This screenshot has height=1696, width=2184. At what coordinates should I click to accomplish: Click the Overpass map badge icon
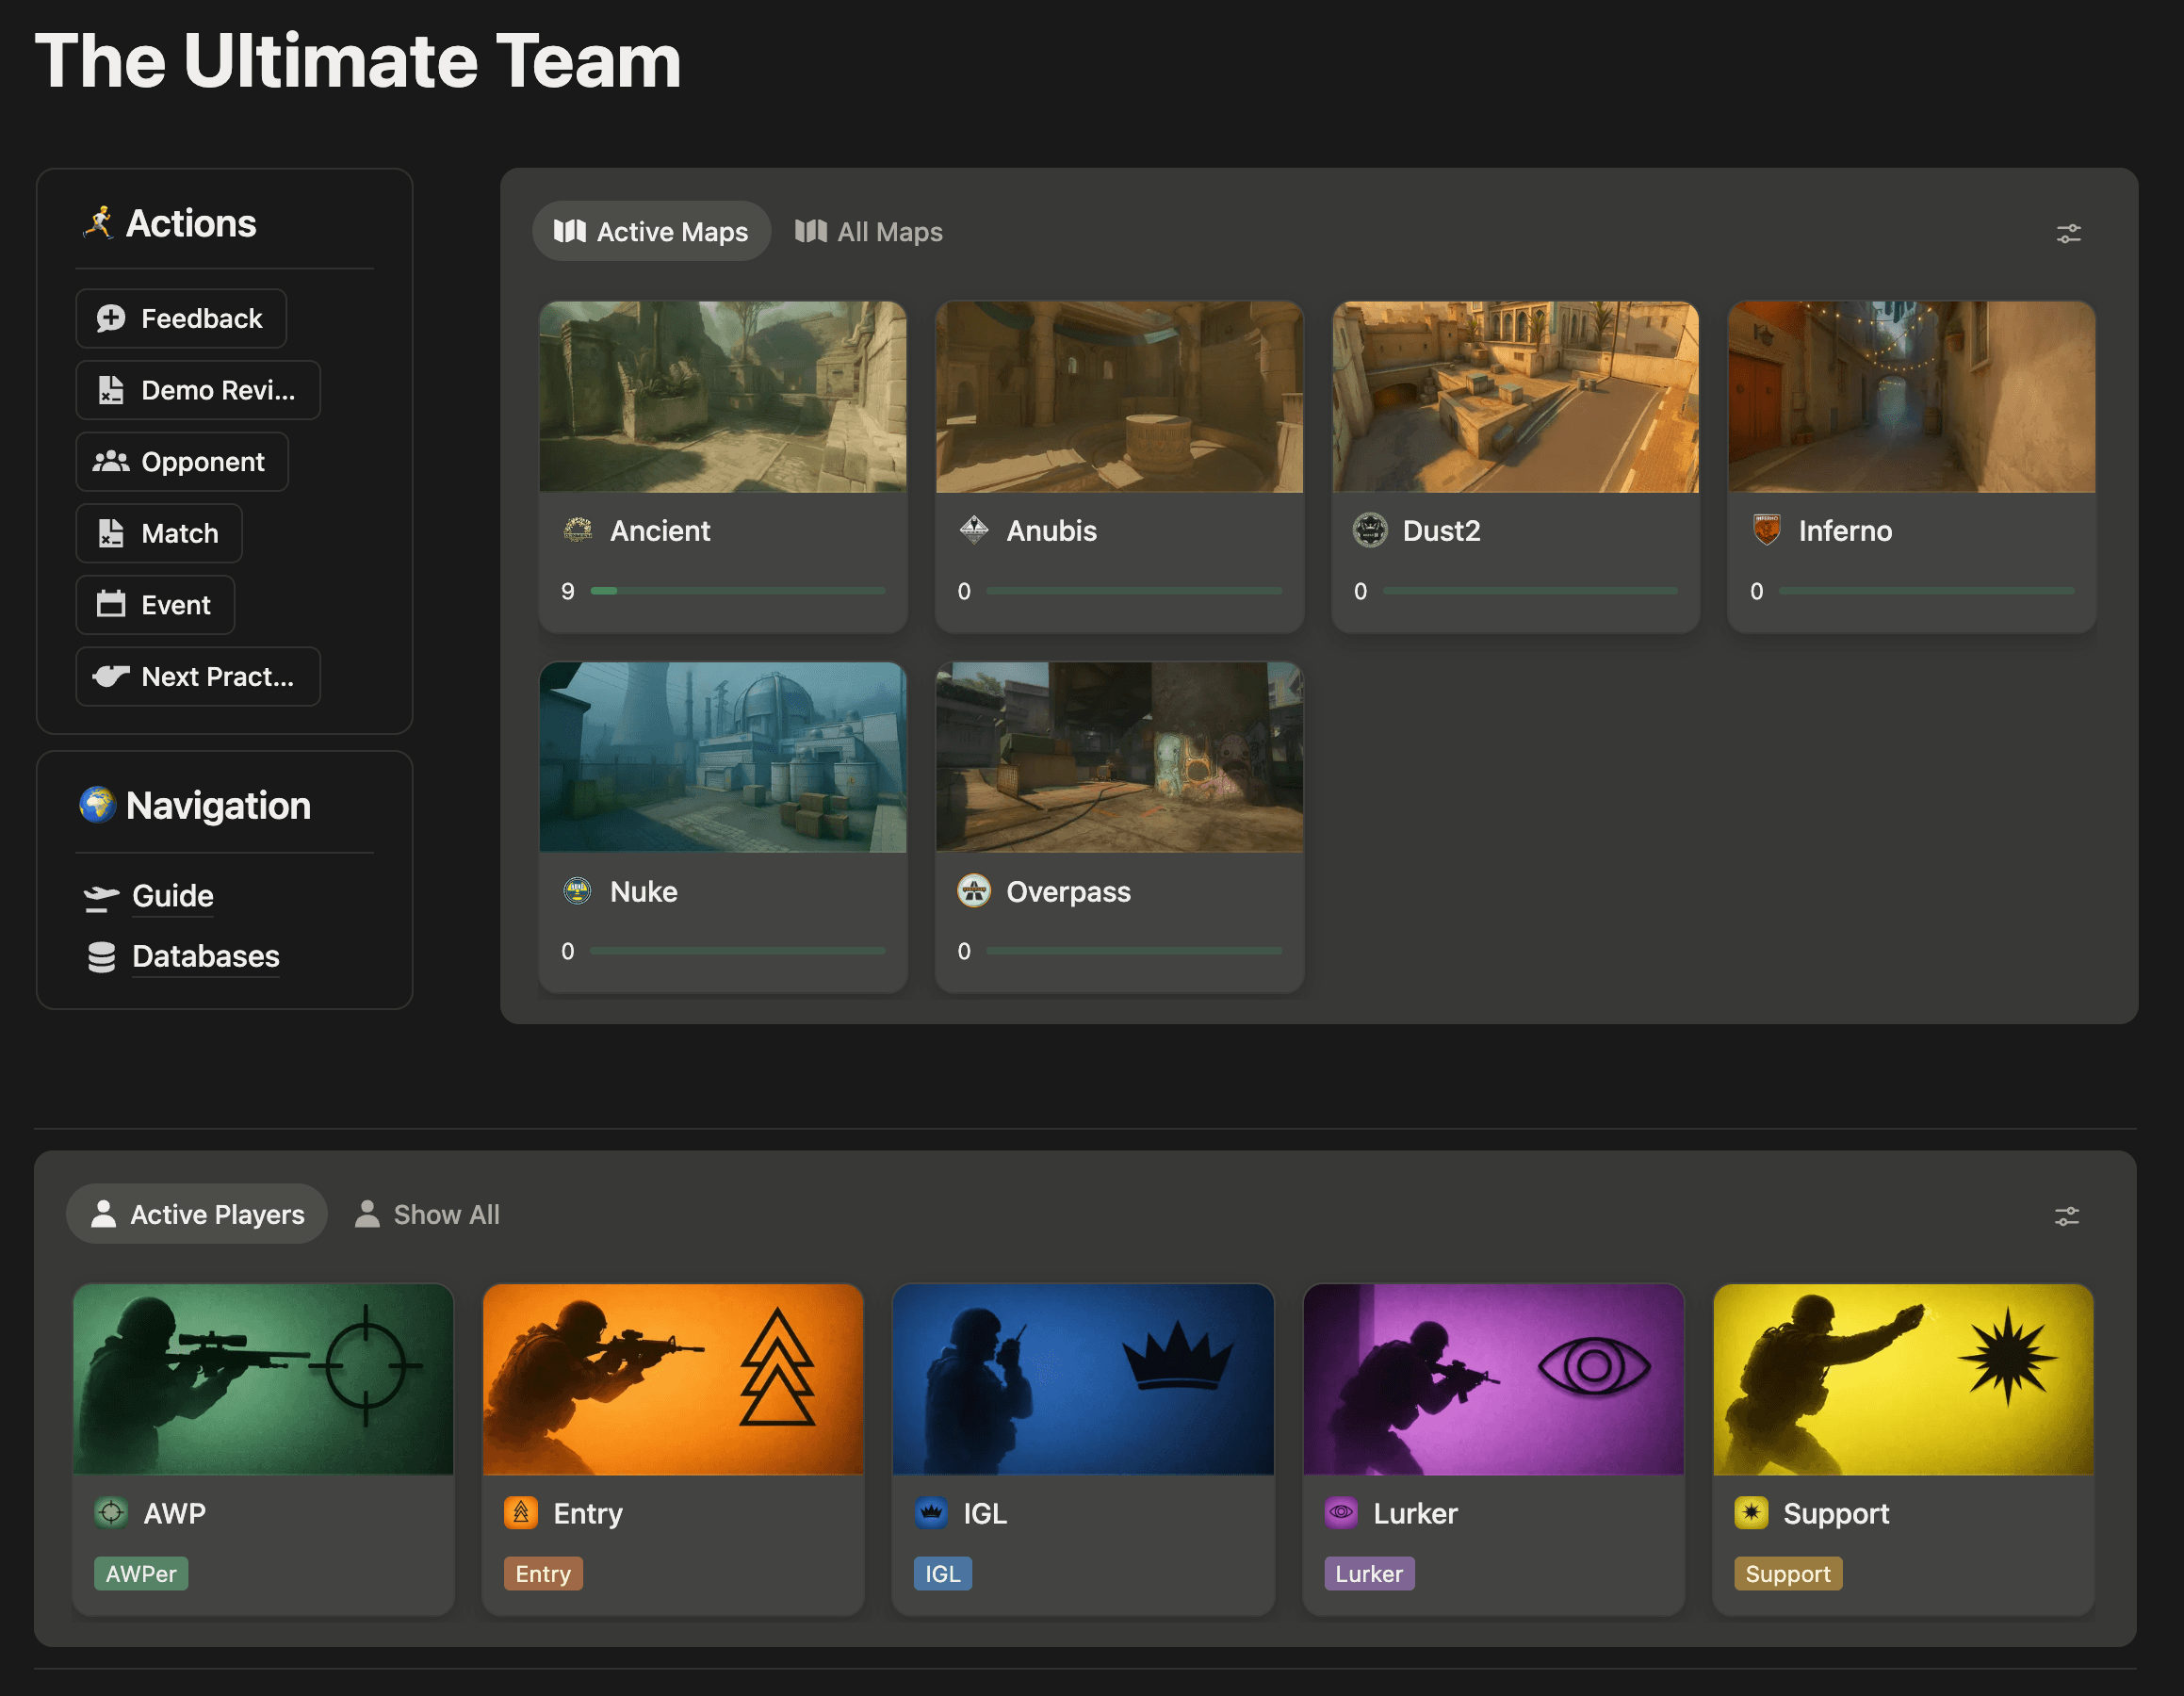coord(973,890)
